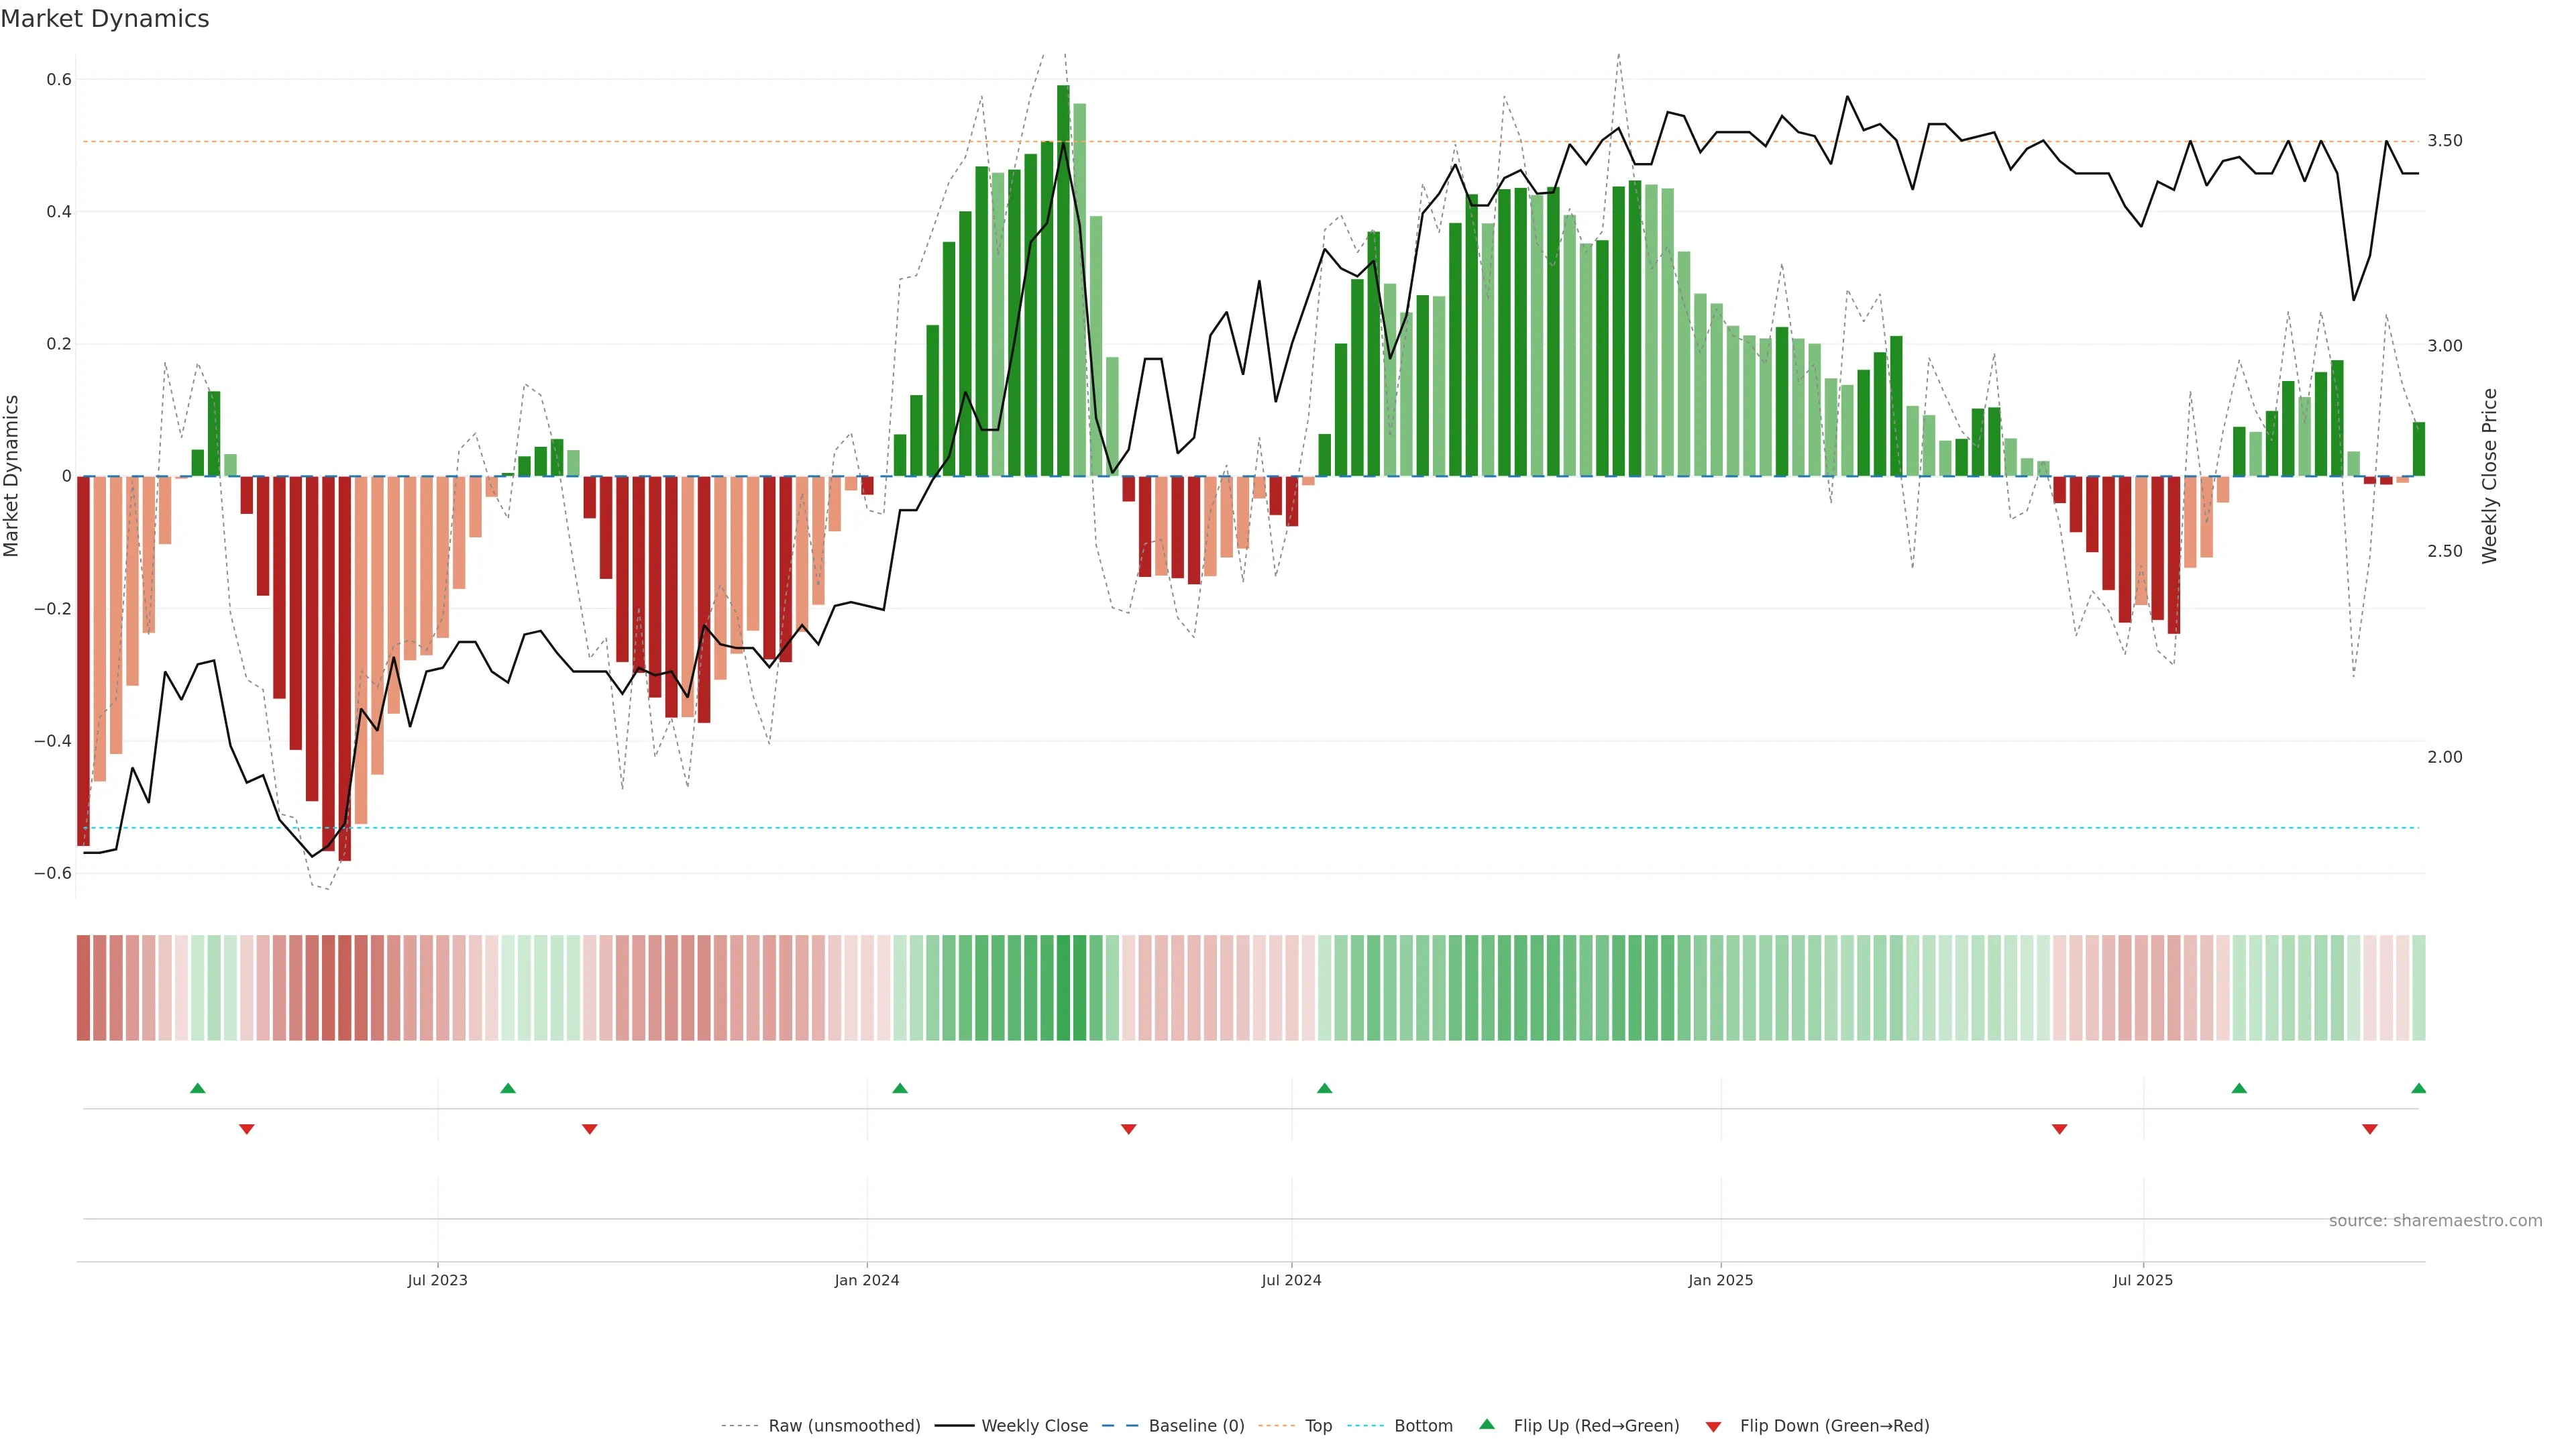Click the last Flip Up triangle at the far right
This screenshot has height=1449, width=2576.
2418,1088
